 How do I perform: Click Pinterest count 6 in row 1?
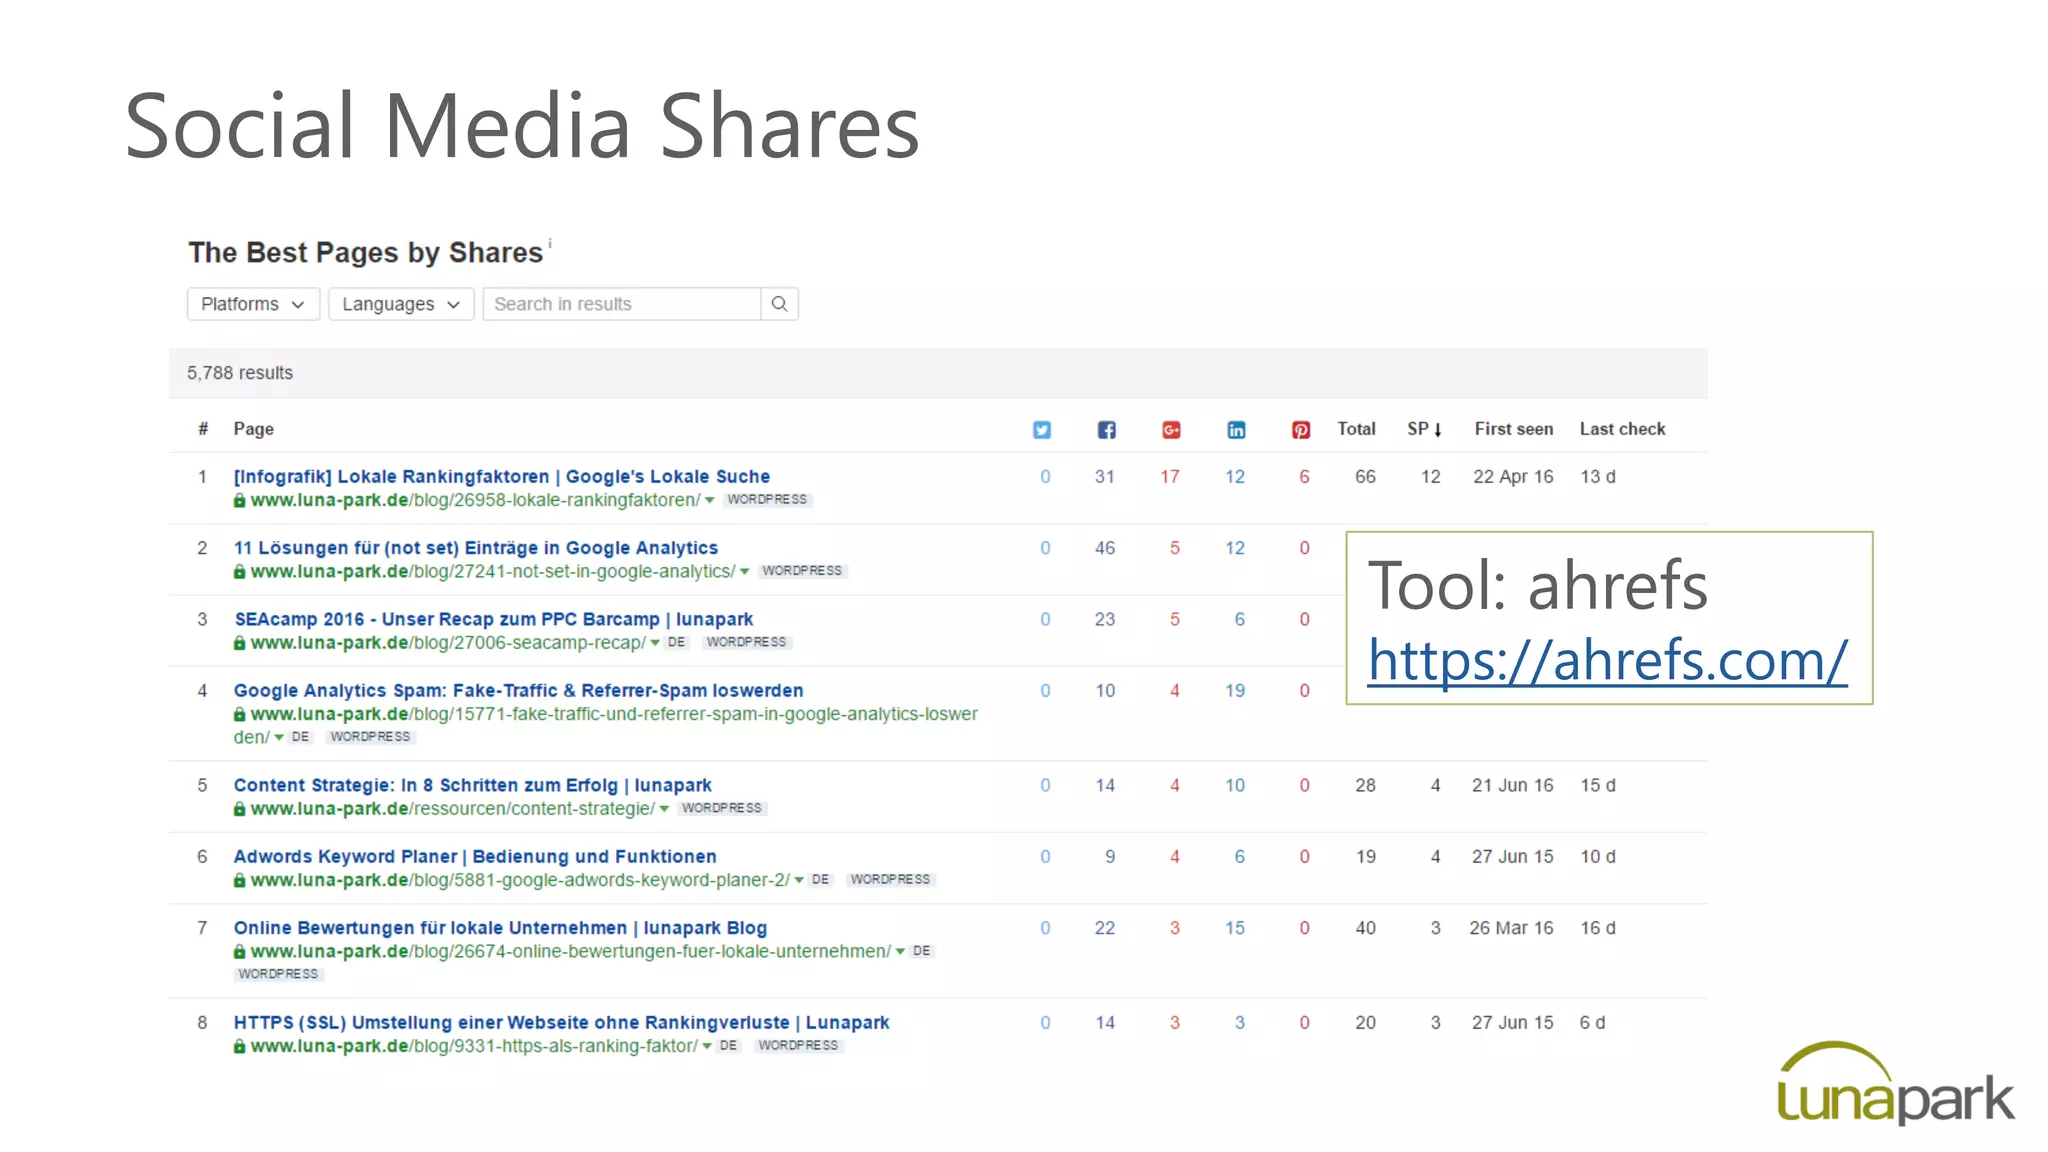pyautogui.click(x=1304, y=477)
